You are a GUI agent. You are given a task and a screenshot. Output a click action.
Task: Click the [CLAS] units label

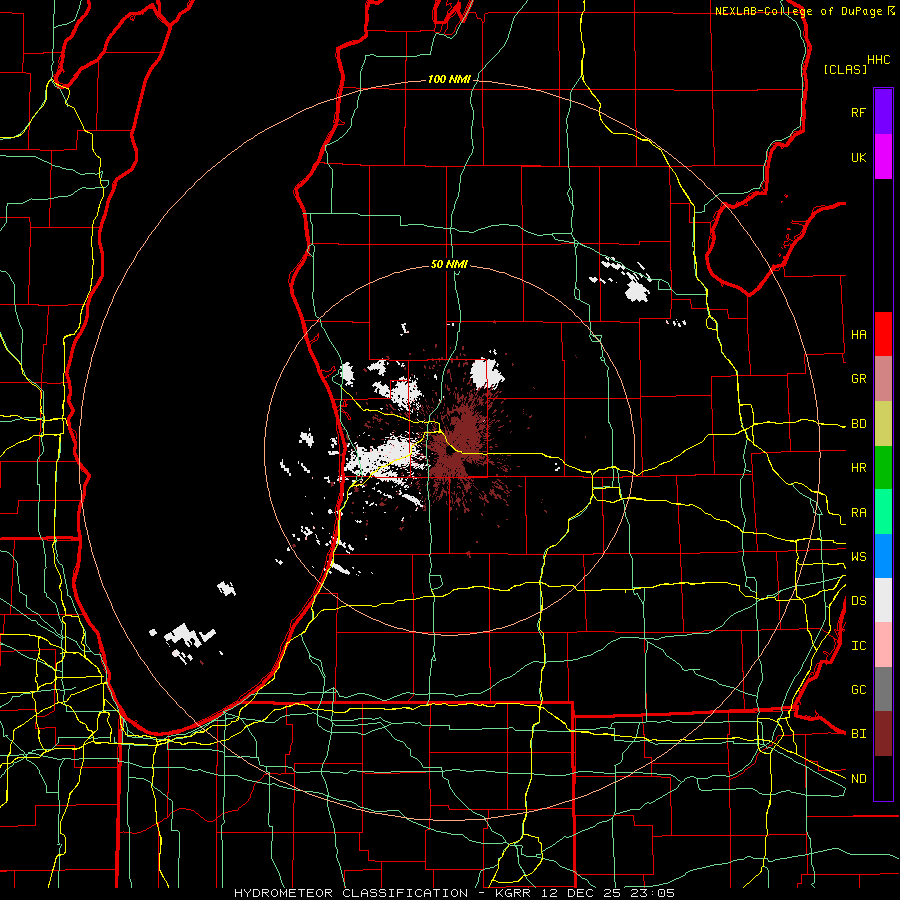point(845,69)
